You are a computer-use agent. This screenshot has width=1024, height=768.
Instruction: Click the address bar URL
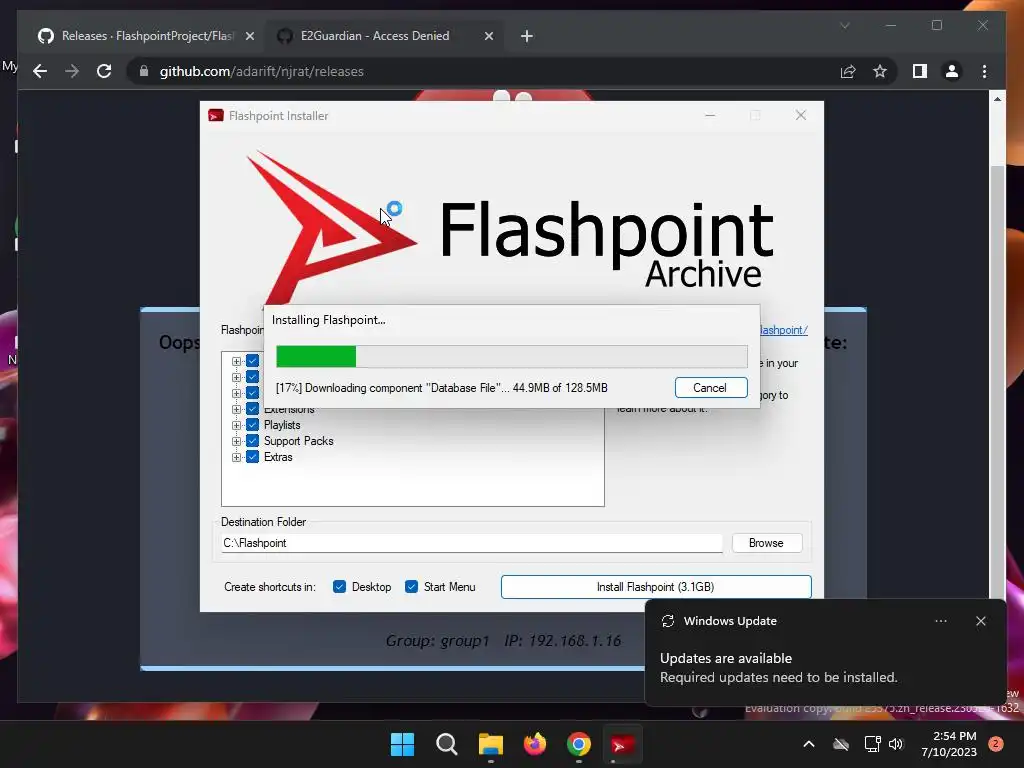[x=261, y=71]
